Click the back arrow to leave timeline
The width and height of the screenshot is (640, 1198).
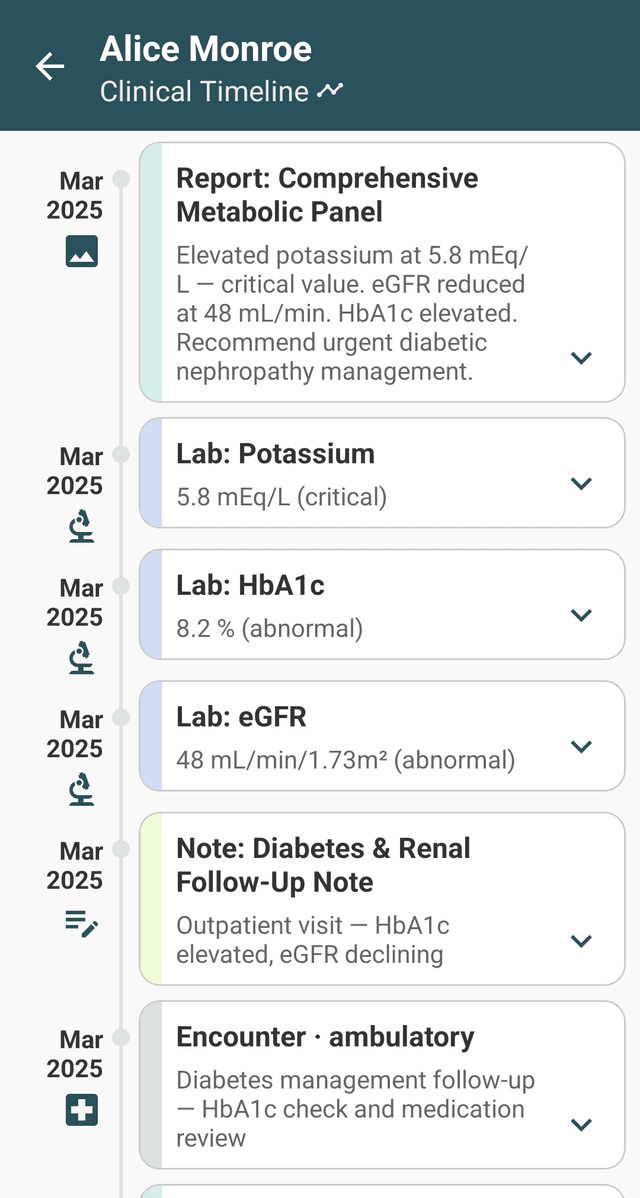click(48, 66)
